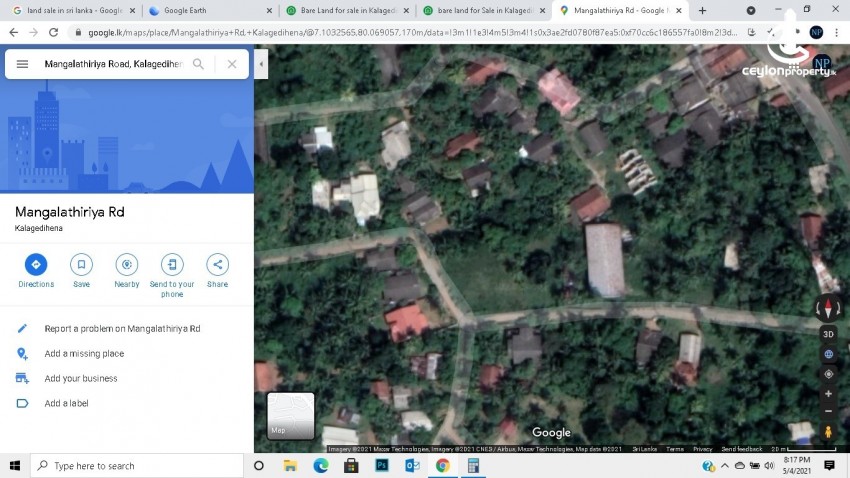Switch to Map layer thumbnail
Viewport: 850px width, 478px height.
(291, 415)
